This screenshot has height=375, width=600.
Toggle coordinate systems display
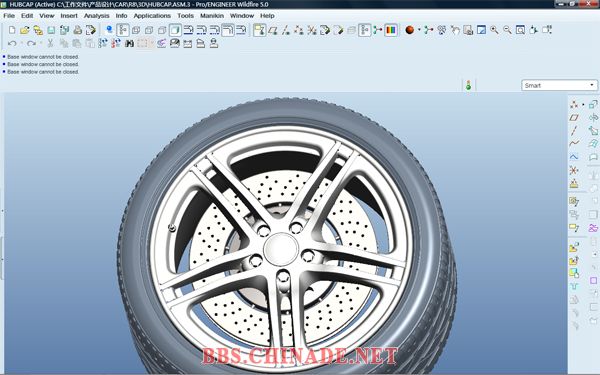(x=312, y=30)
